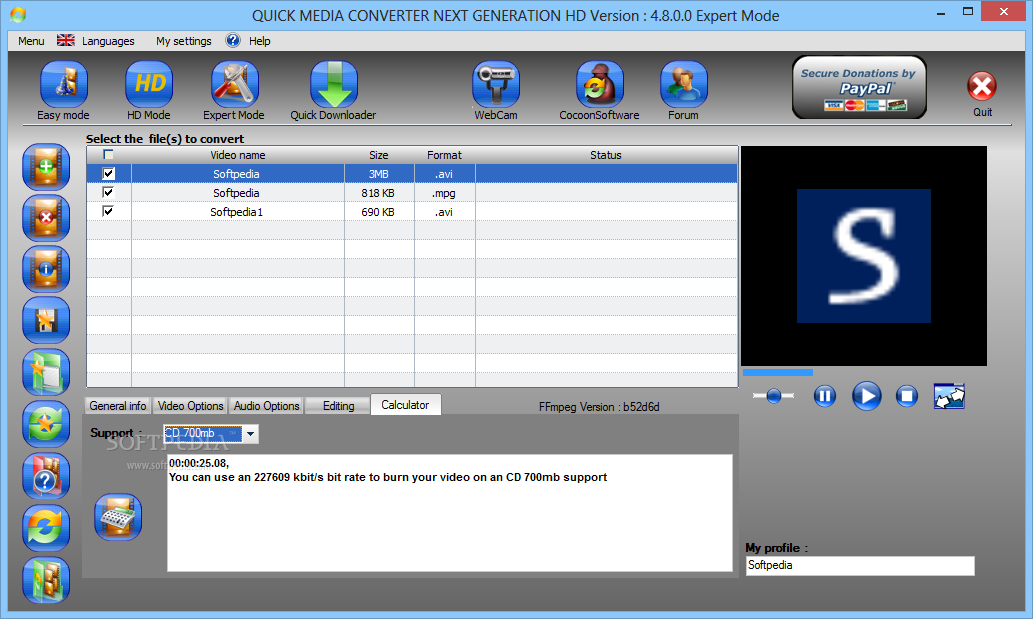The height and width of the screenshot is (619, 1033).
Task: Click the Status column header
Action: [x=605, y=155]
